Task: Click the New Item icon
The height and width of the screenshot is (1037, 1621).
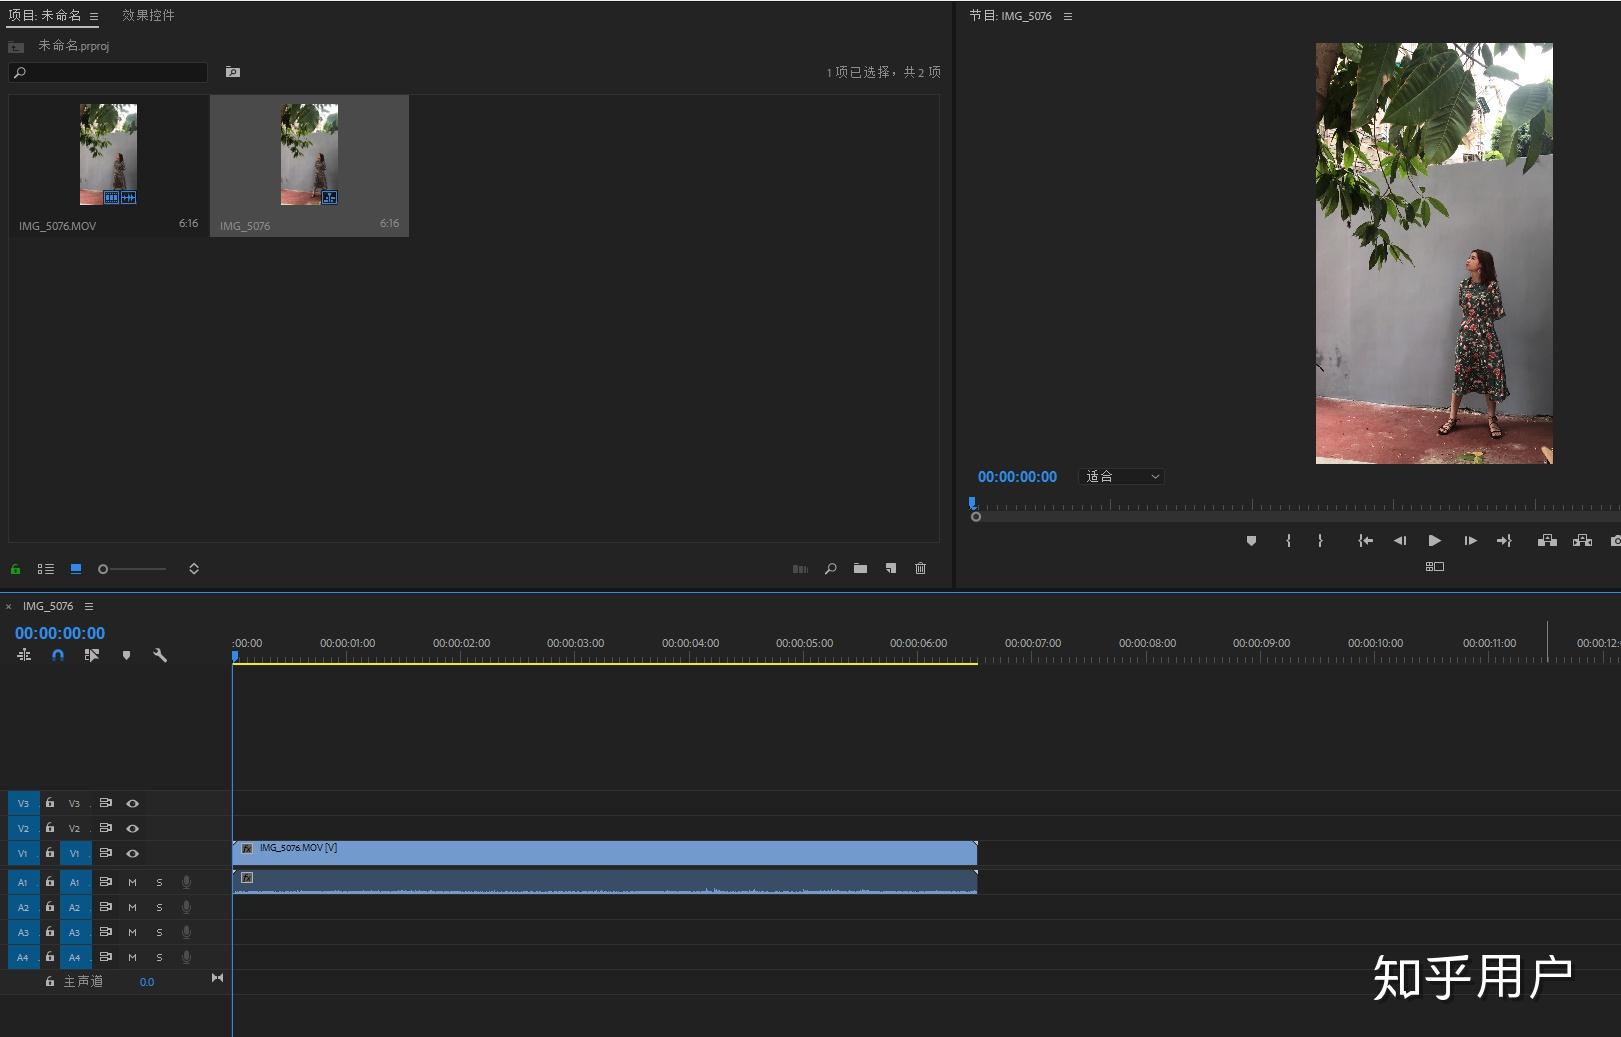Action: click(x=891, y=569)
